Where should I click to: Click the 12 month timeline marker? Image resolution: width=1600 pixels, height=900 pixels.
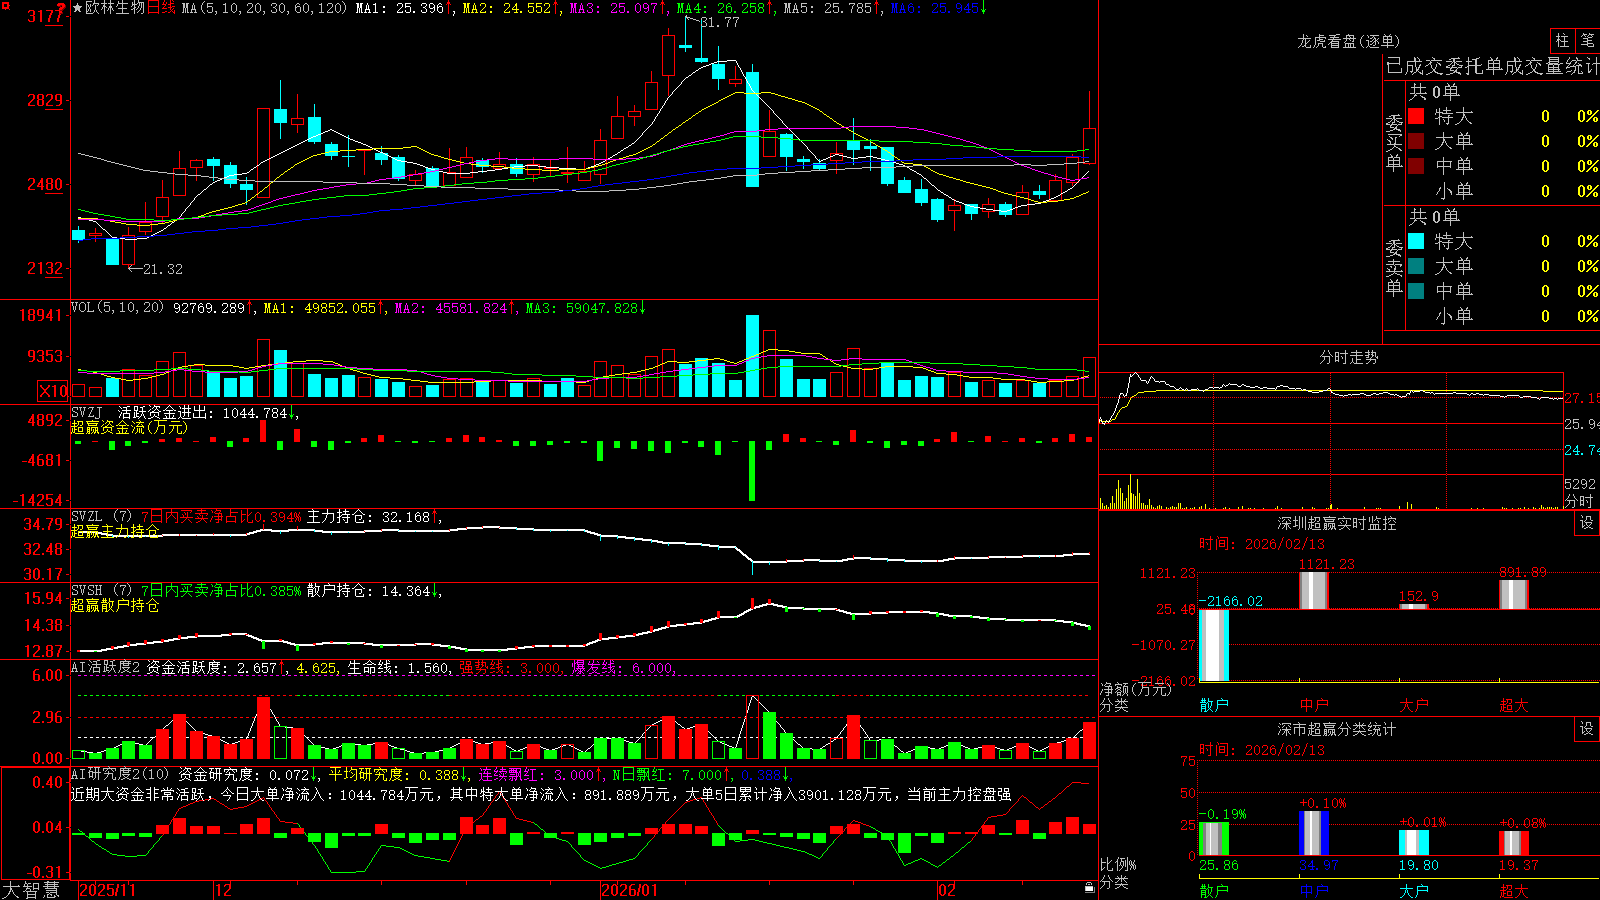(224, 890)
